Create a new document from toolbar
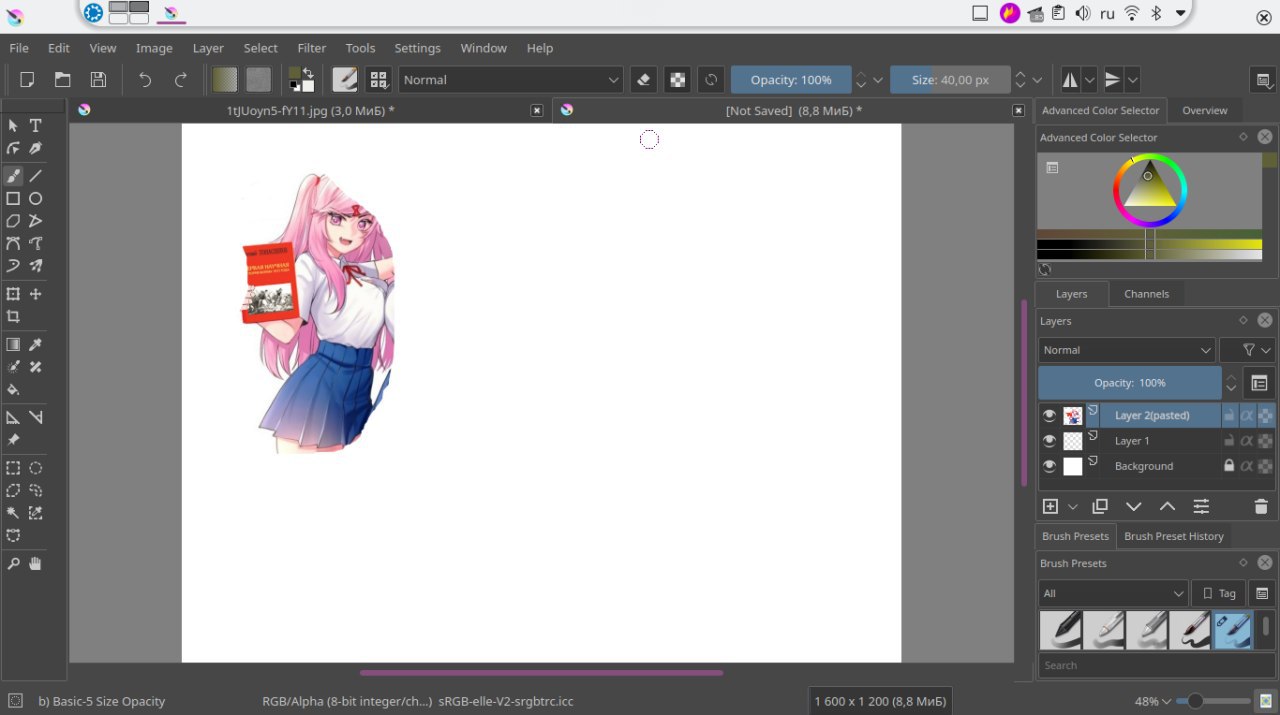The width and height of the screenshot is (1280, 715). [x=27, y=80]
